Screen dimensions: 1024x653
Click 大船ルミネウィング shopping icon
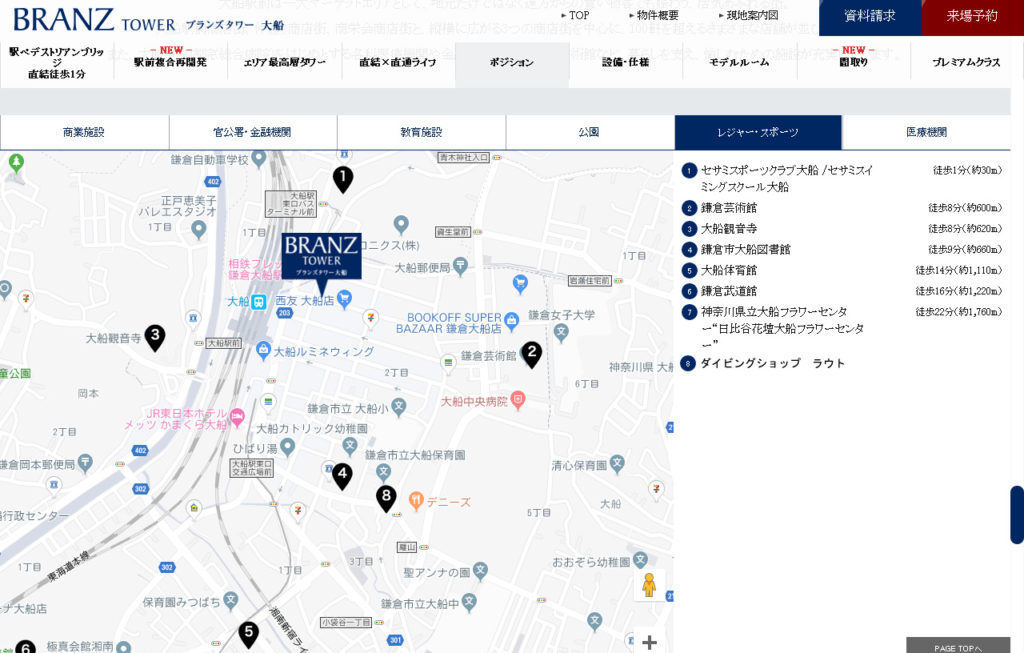[263, 350]
